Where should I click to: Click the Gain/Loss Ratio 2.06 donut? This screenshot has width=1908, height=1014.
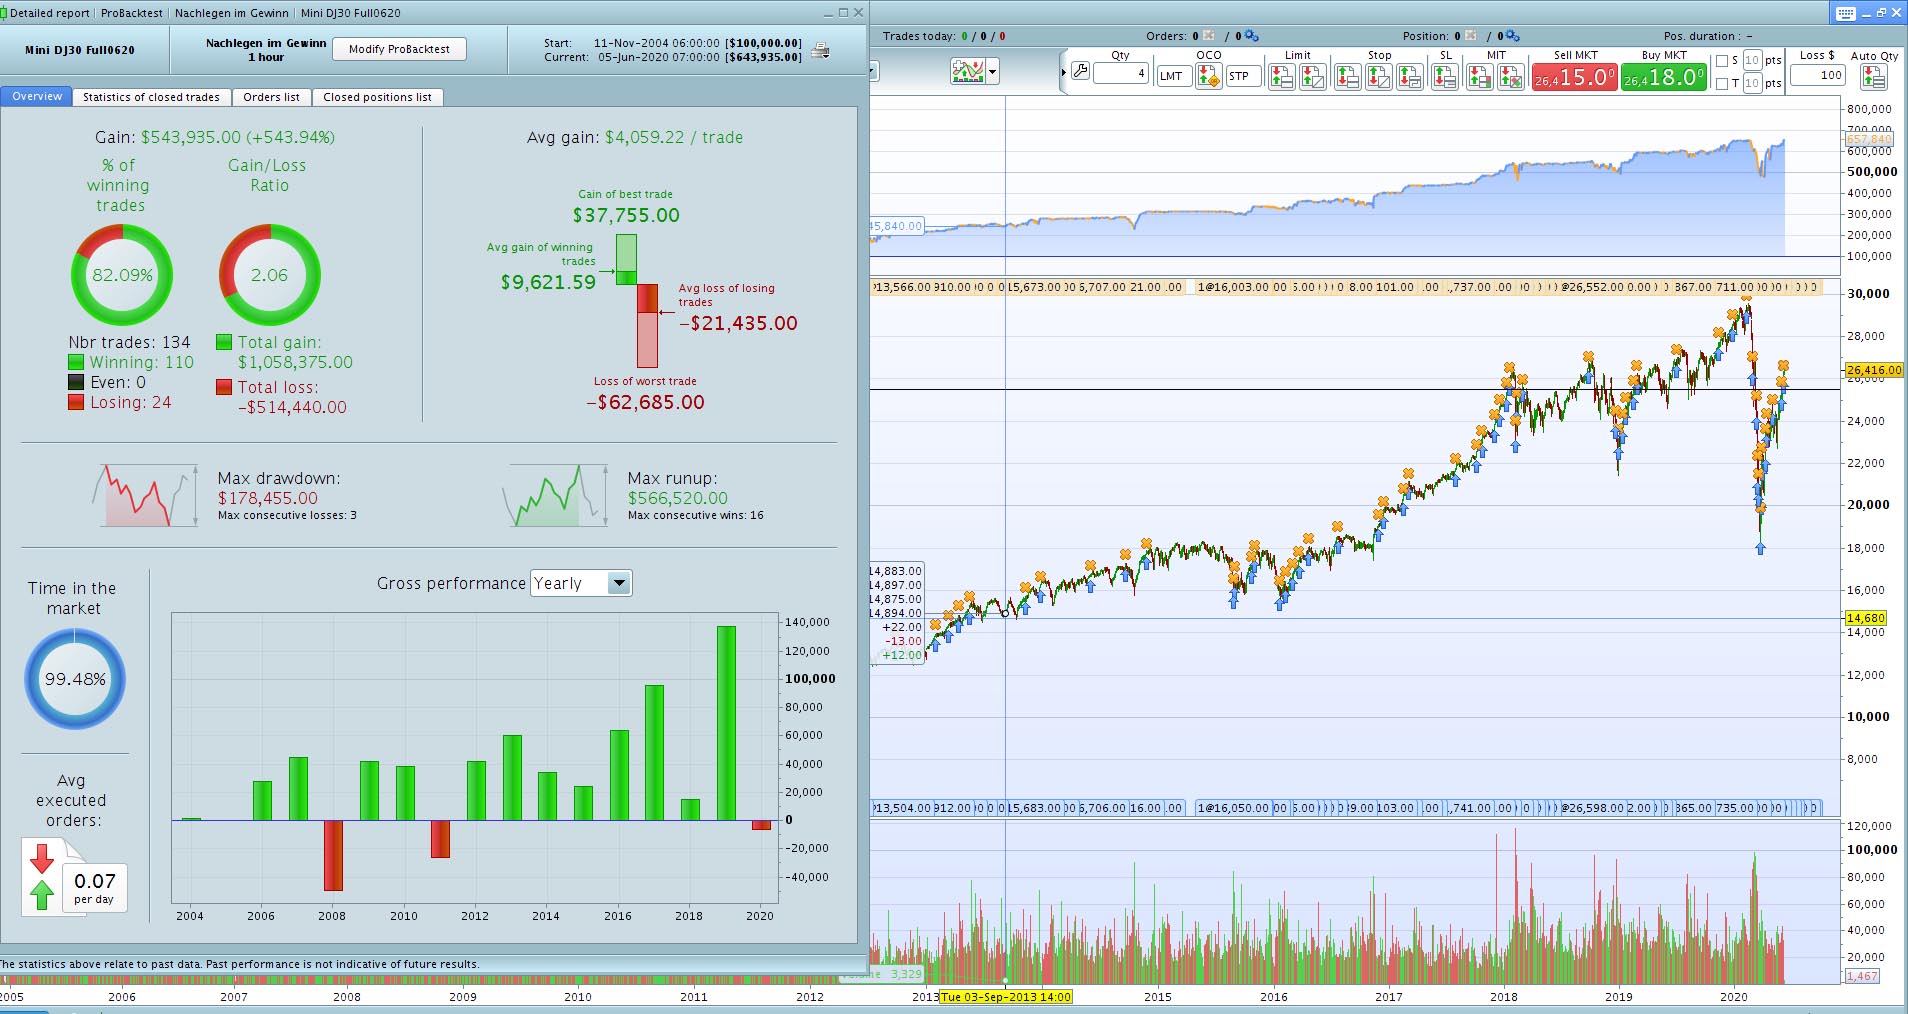pyautogui.click(x=269, y=274)
